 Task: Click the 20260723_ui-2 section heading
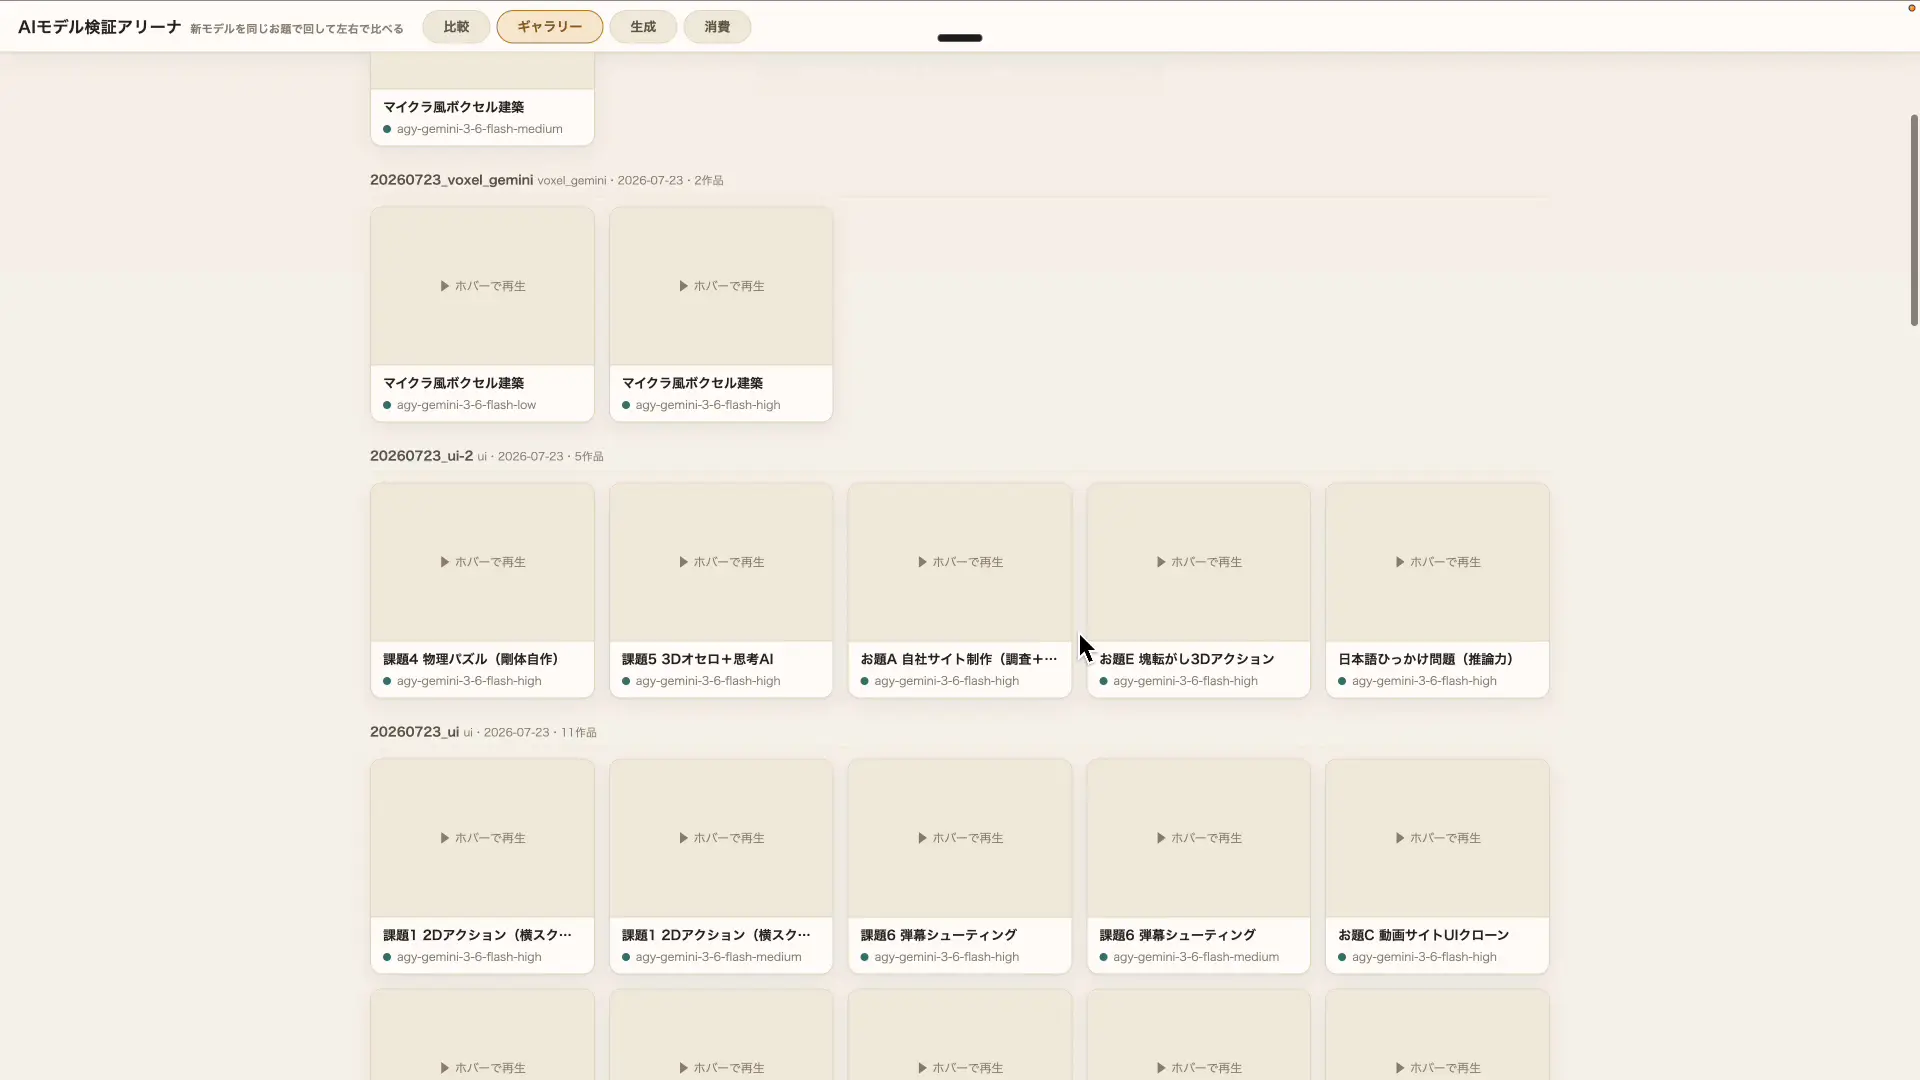[421, 456]
